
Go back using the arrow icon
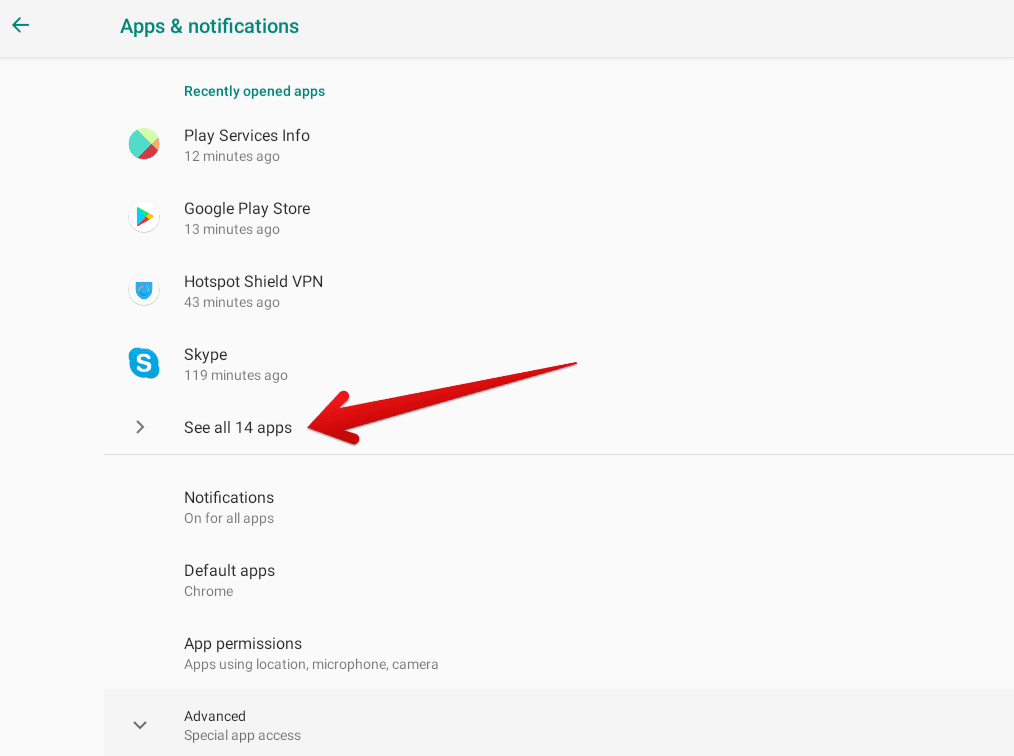pos(21,25)
